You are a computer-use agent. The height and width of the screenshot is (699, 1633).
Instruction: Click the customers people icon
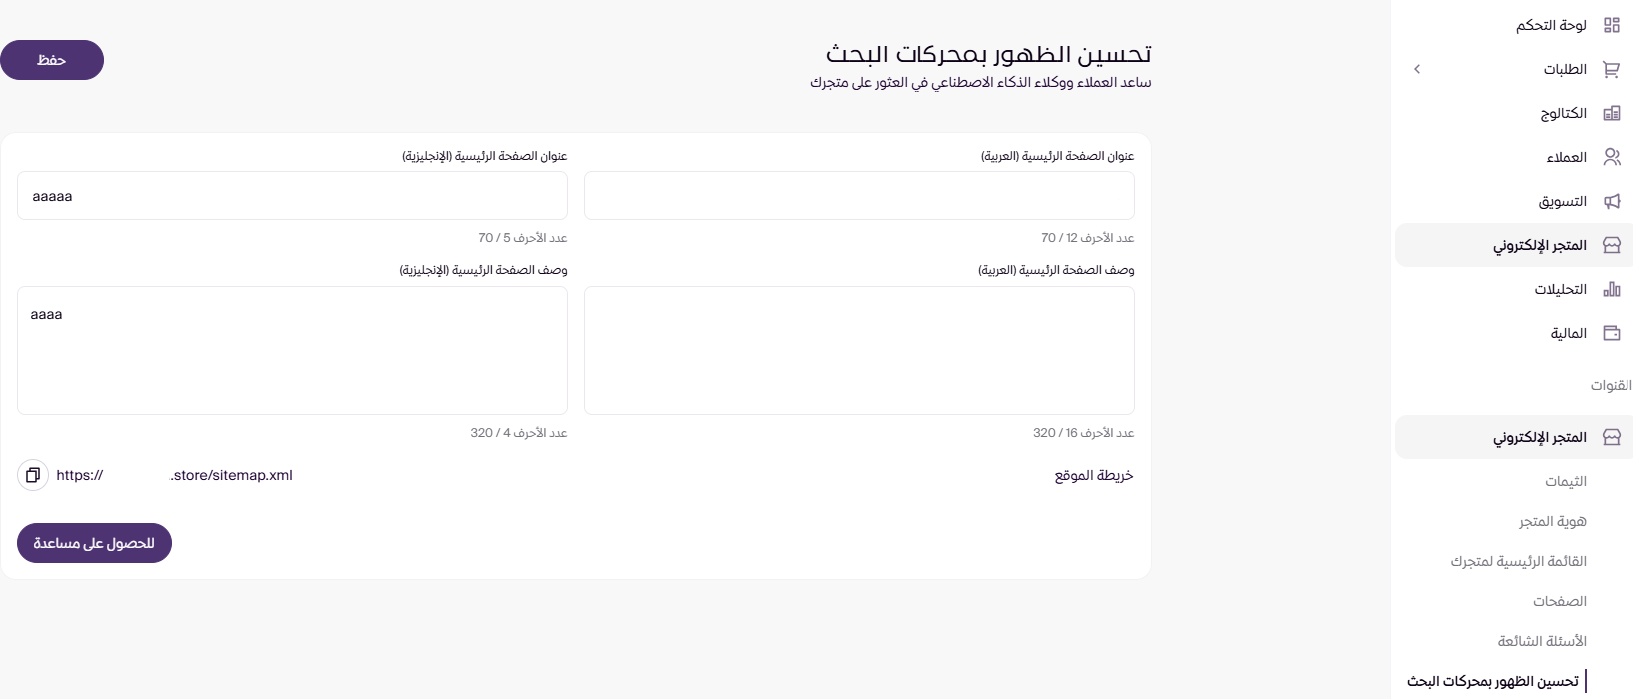click(1611, 157)
